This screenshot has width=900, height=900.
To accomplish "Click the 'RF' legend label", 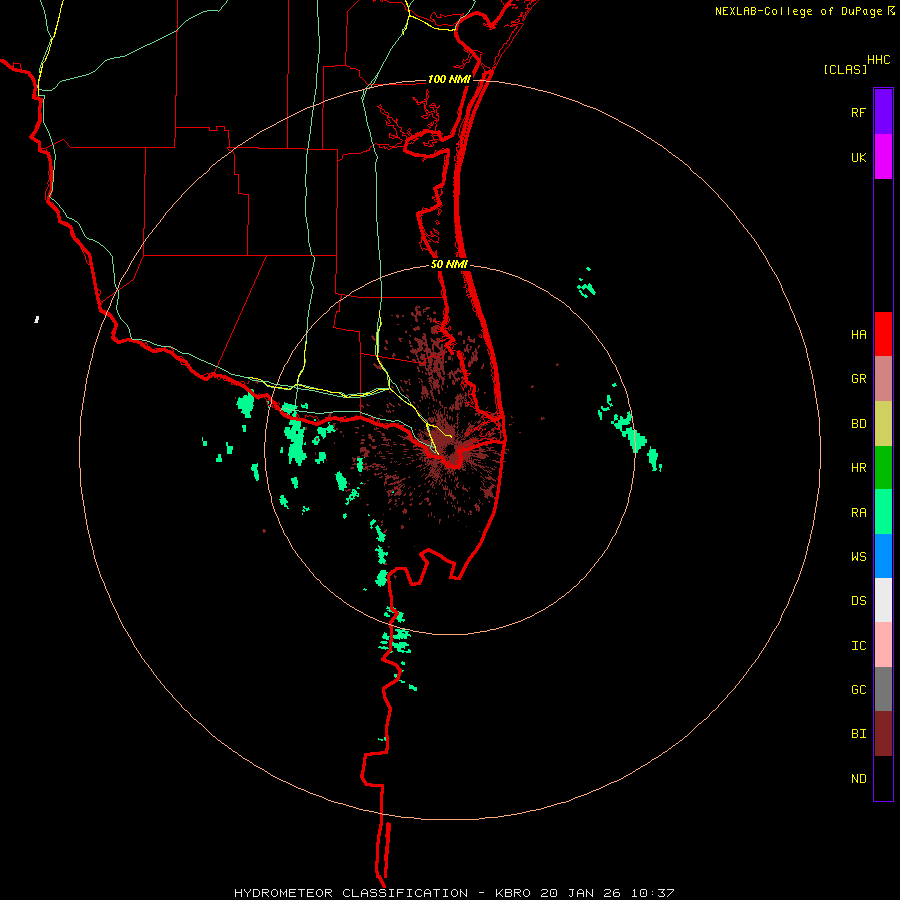I will pyautogui.click(x=858, y=112).
